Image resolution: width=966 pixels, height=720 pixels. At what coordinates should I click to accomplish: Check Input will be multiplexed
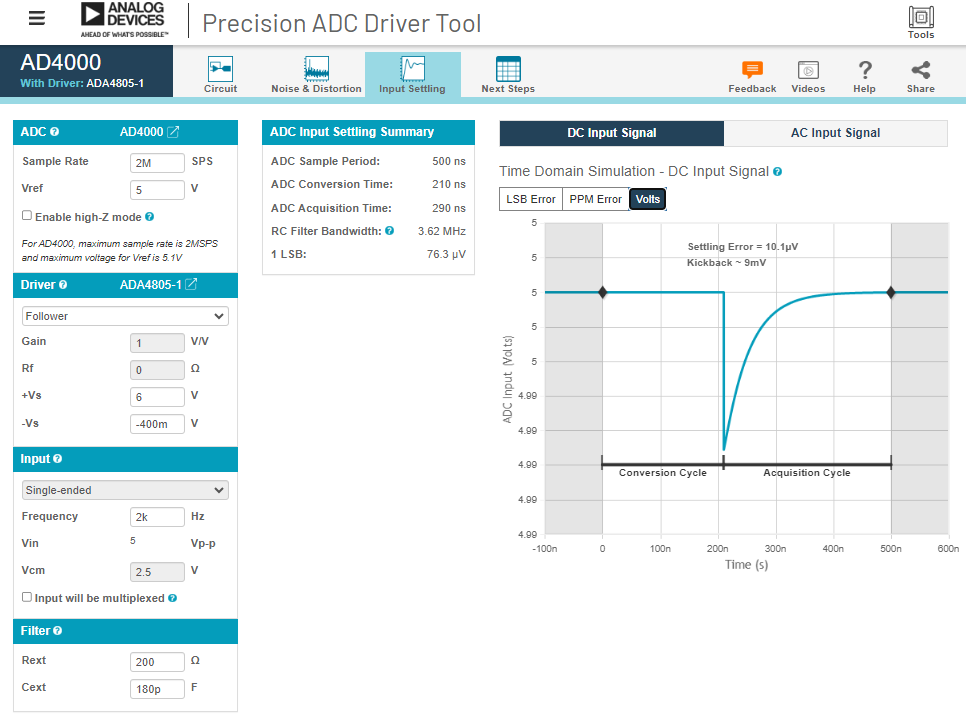click(x=27, y=597)
